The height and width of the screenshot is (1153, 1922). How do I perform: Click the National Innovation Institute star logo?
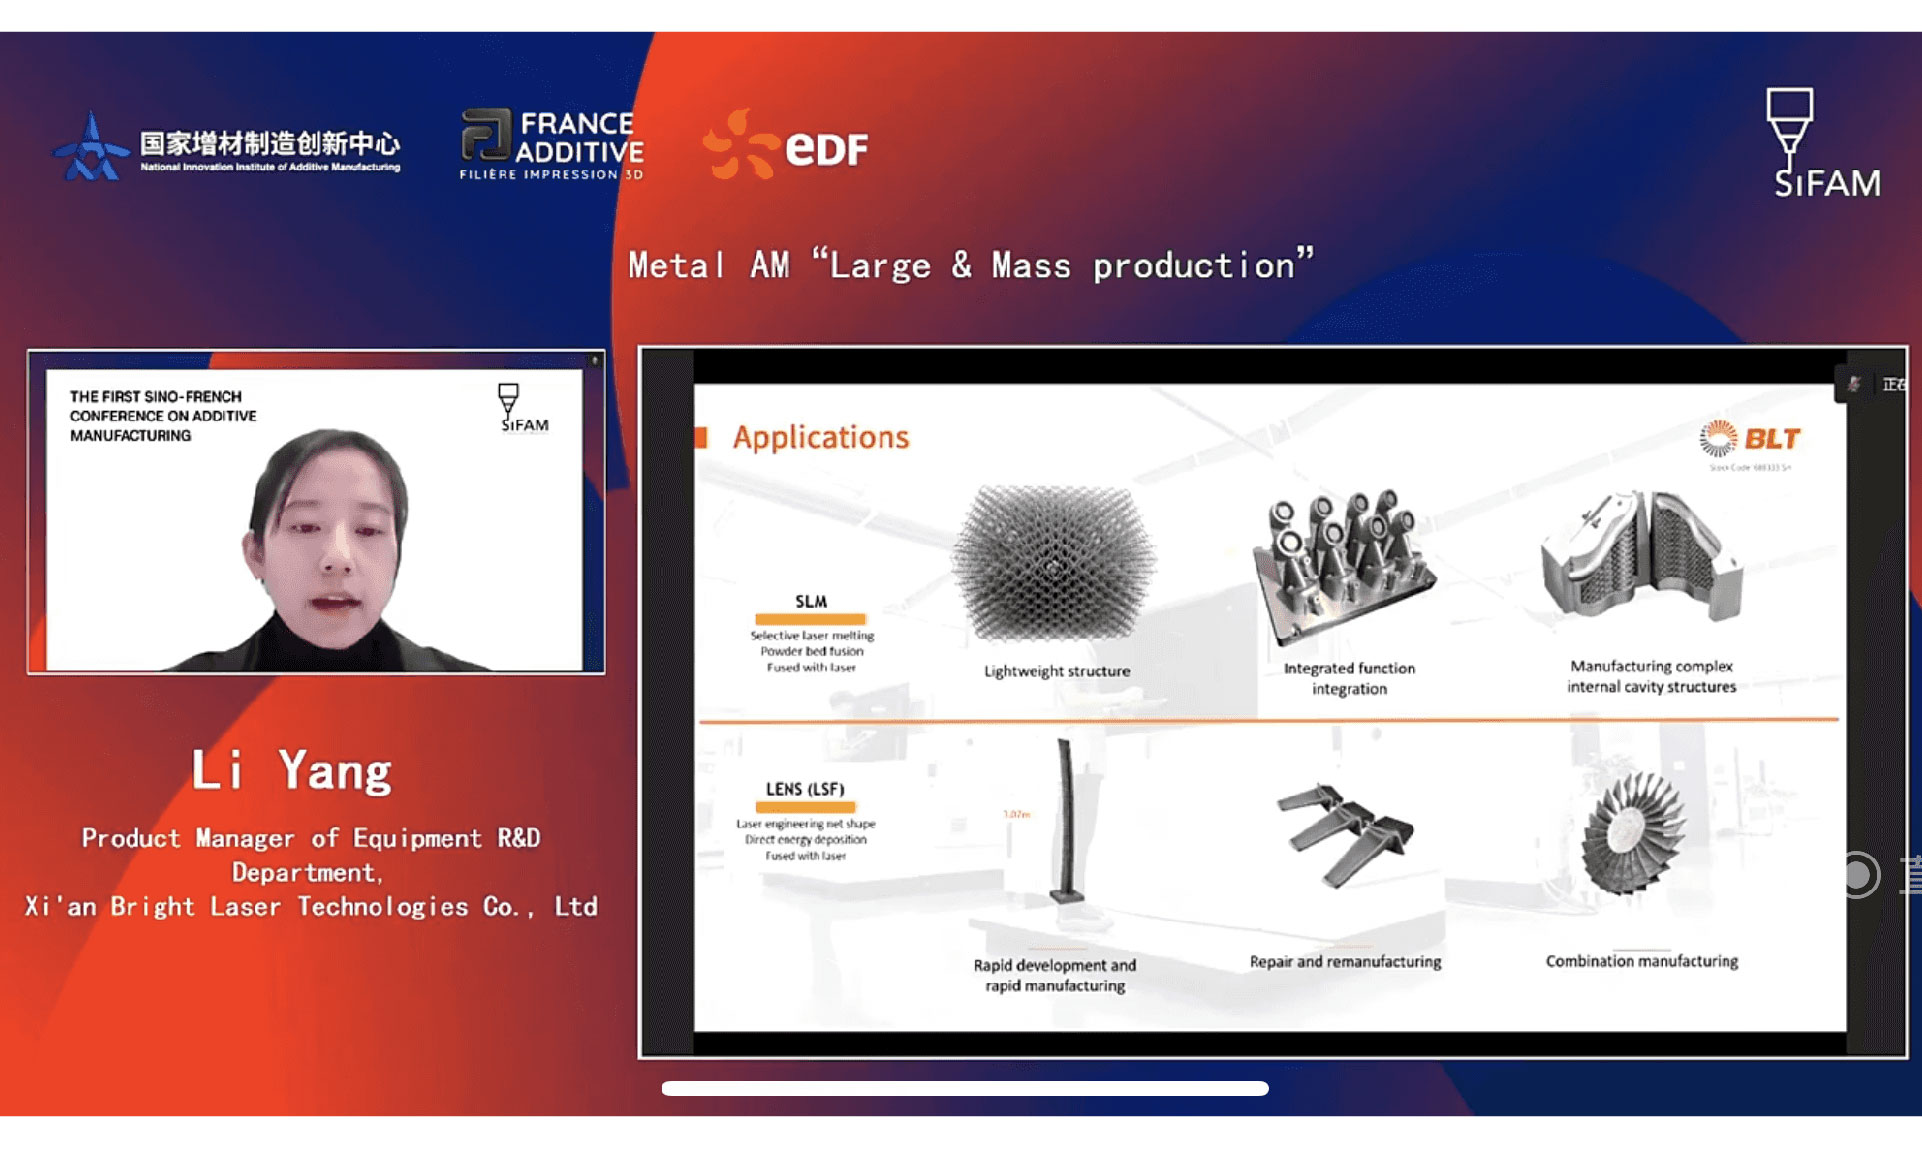click(91, 147)
